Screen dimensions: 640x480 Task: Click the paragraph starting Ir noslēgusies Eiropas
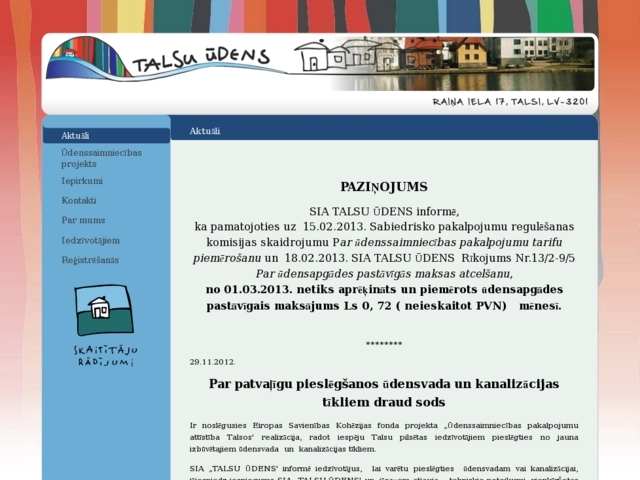[x=384, y=437]
